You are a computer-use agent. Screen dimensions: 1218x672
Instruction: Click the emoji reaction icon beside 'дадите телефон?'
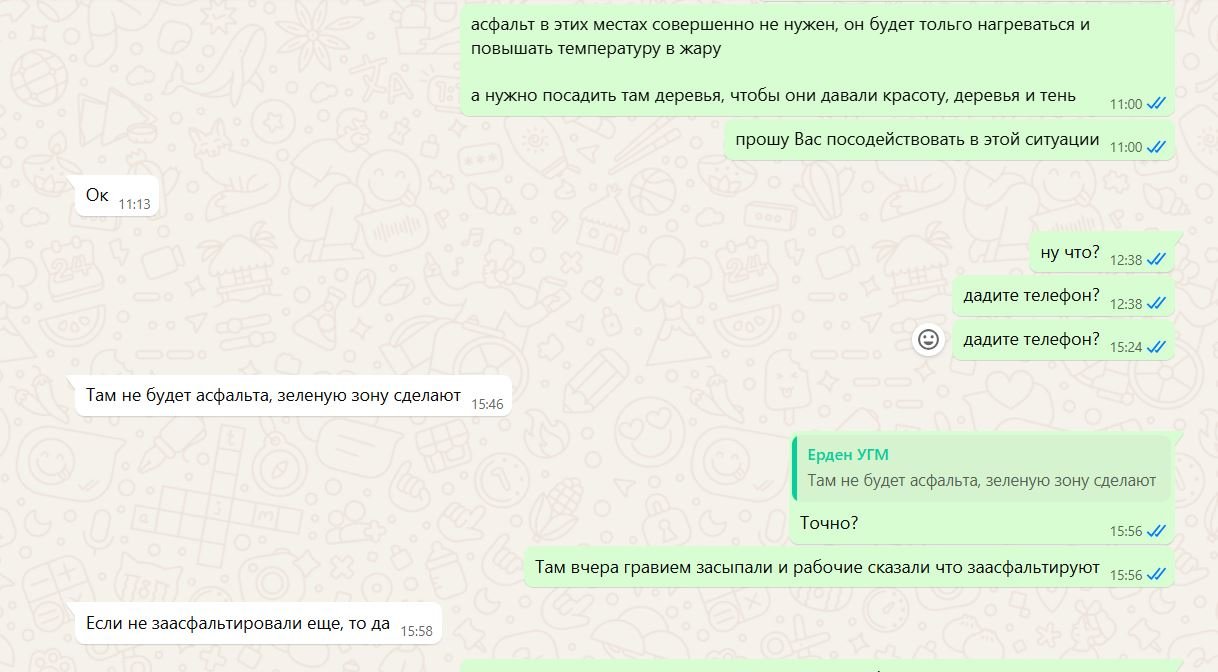pyautogui.click(x=929, y=340)
